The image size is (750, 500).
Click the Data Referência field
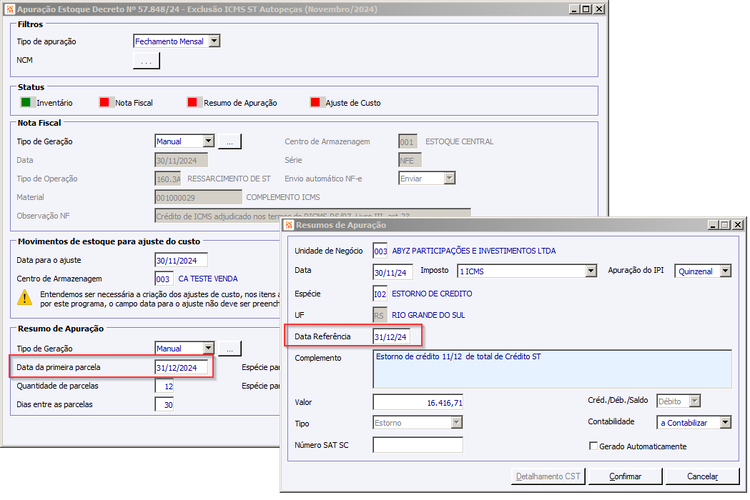pyautogui.click(x=391, y=337)
